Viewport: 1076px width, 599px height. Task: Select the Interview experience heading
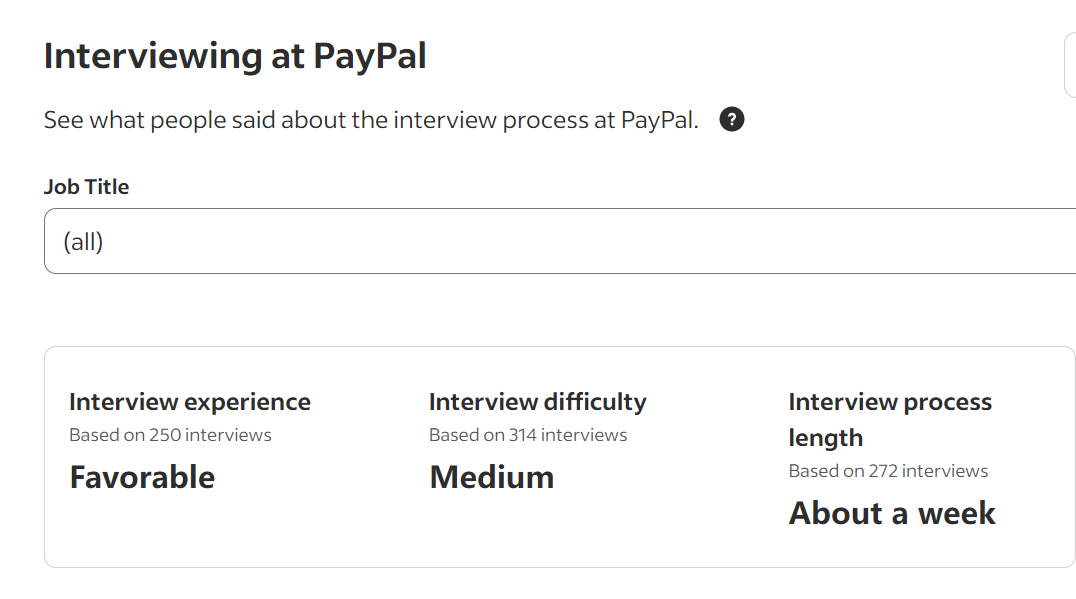190,401
